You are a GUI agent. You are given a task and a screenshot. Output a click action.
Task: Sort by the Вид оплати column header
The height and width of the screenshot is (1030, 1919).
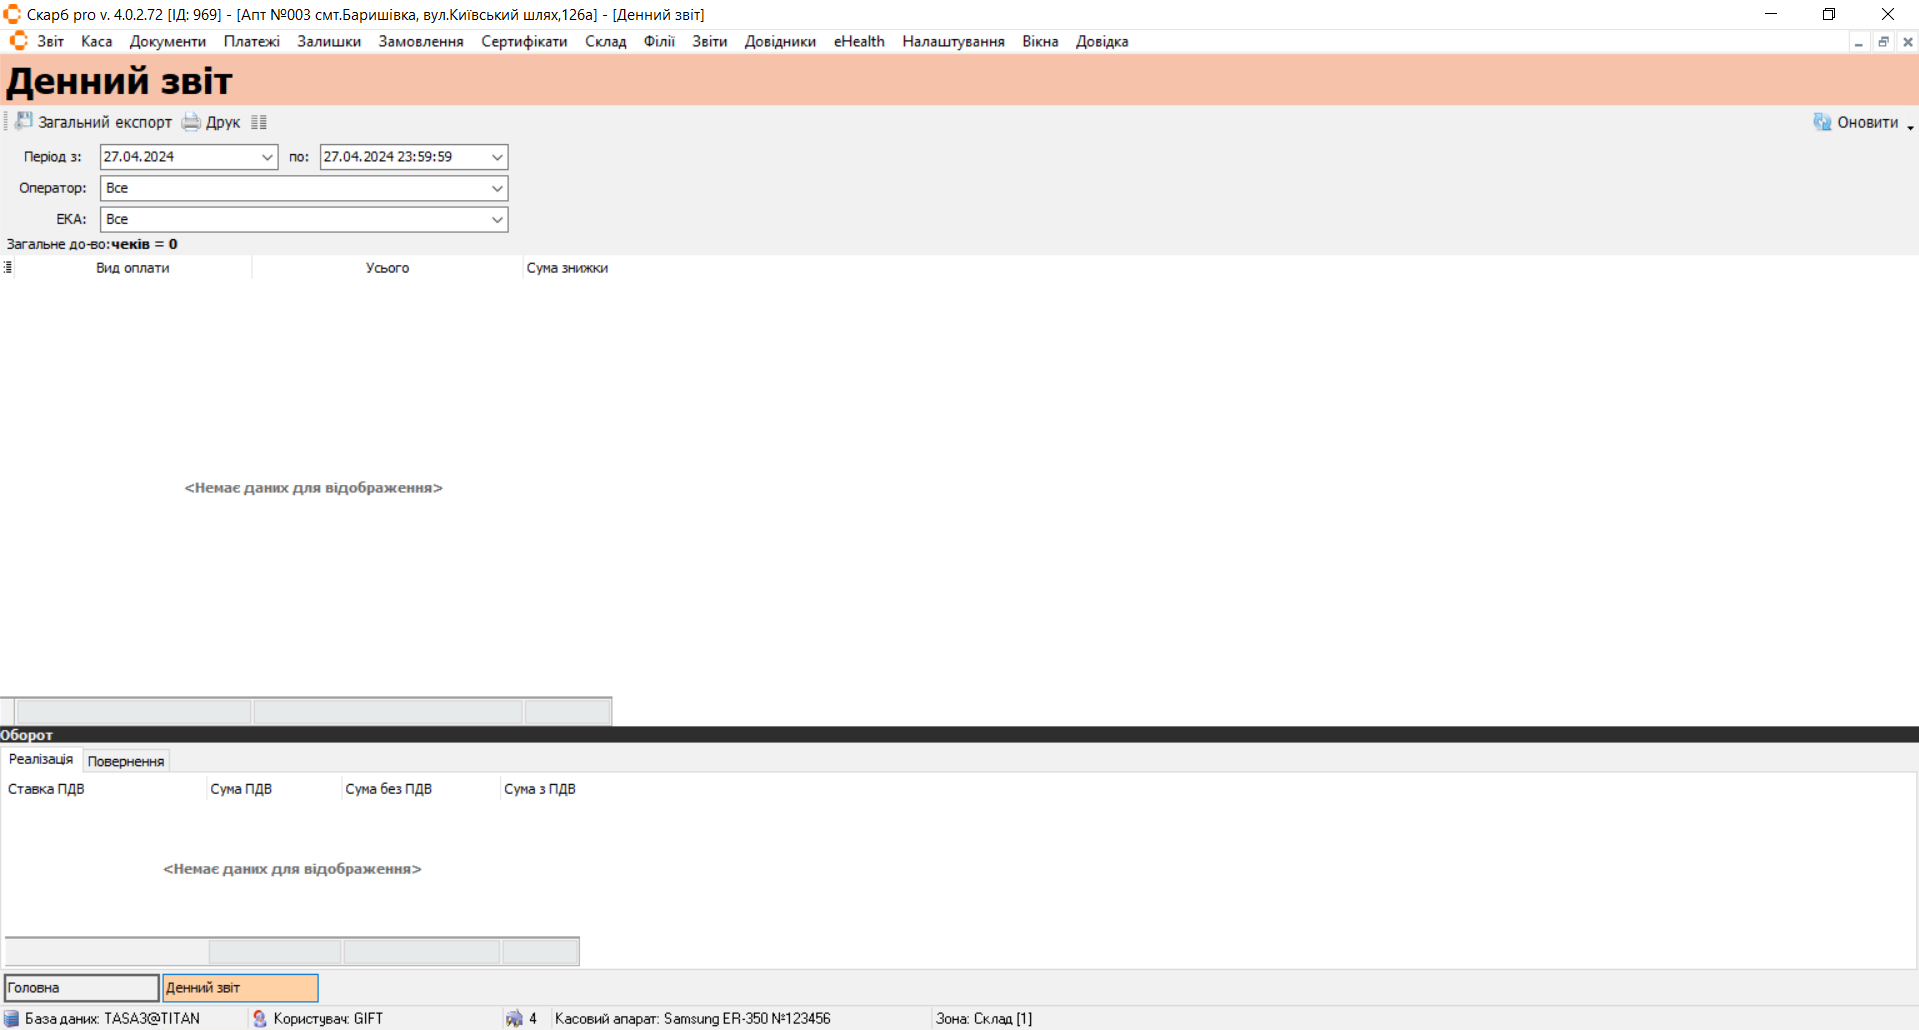click(133, 268)
